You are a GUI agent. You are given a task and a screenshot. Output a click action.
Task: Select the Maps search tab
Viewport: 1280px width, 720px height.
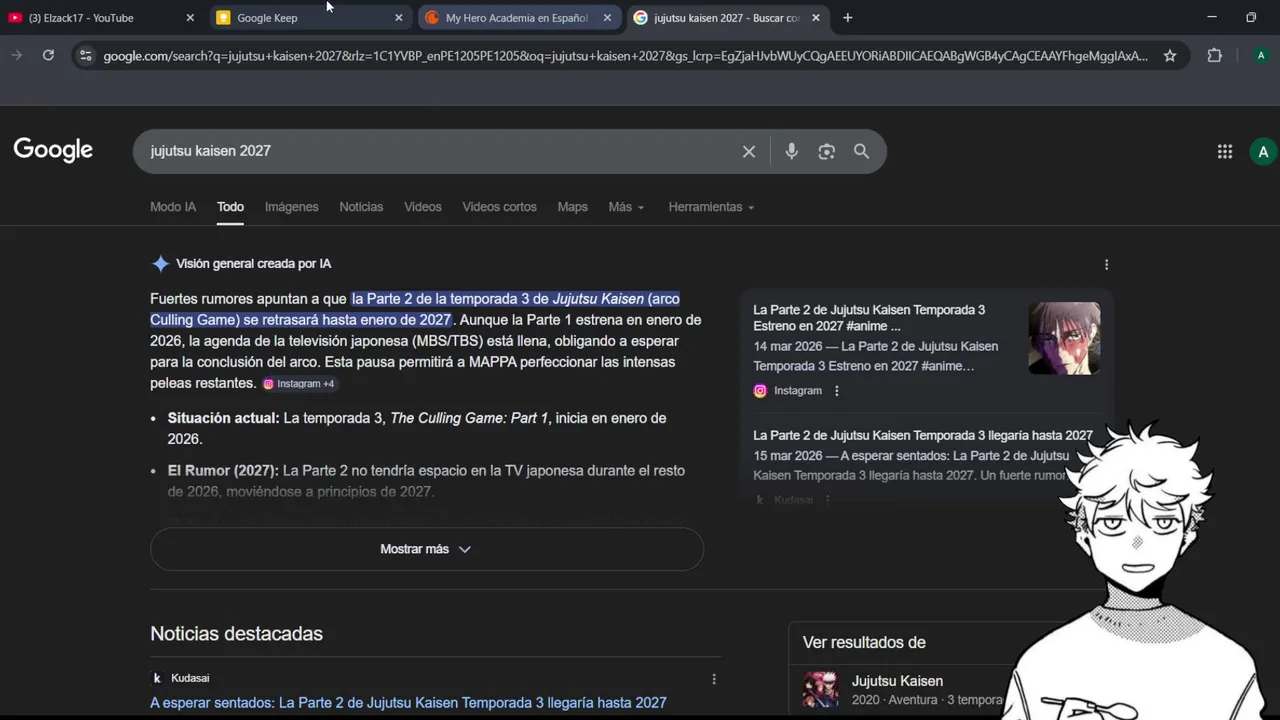pyautogui.click(x=573, y=207)
